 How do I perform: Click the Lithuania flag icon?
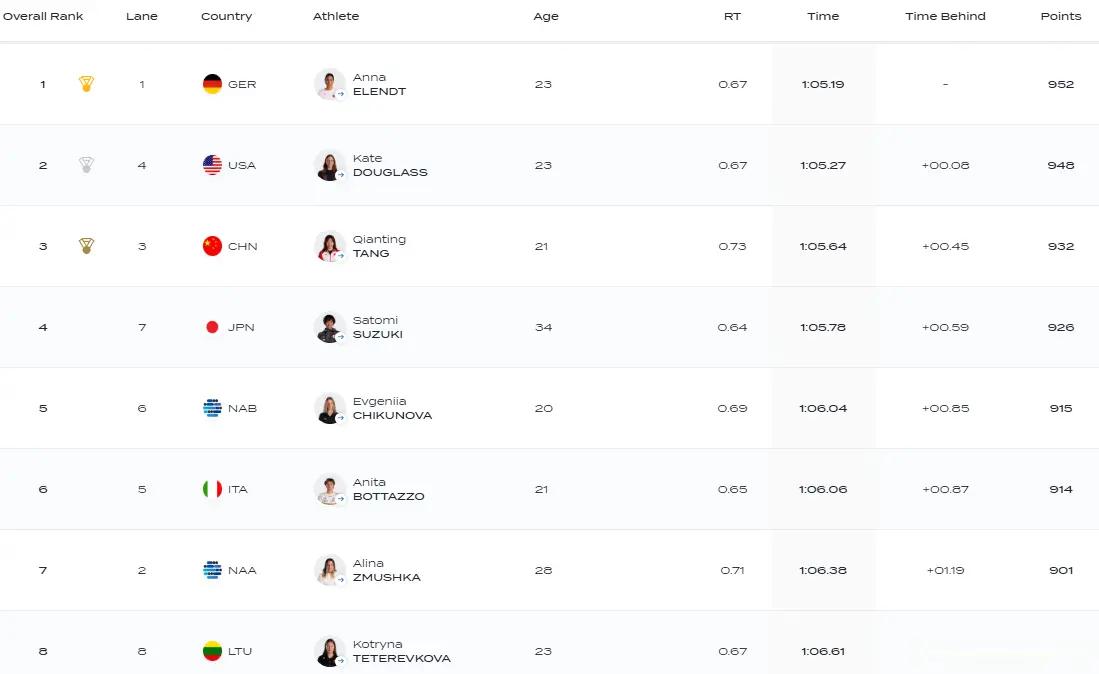click(212, 651)
